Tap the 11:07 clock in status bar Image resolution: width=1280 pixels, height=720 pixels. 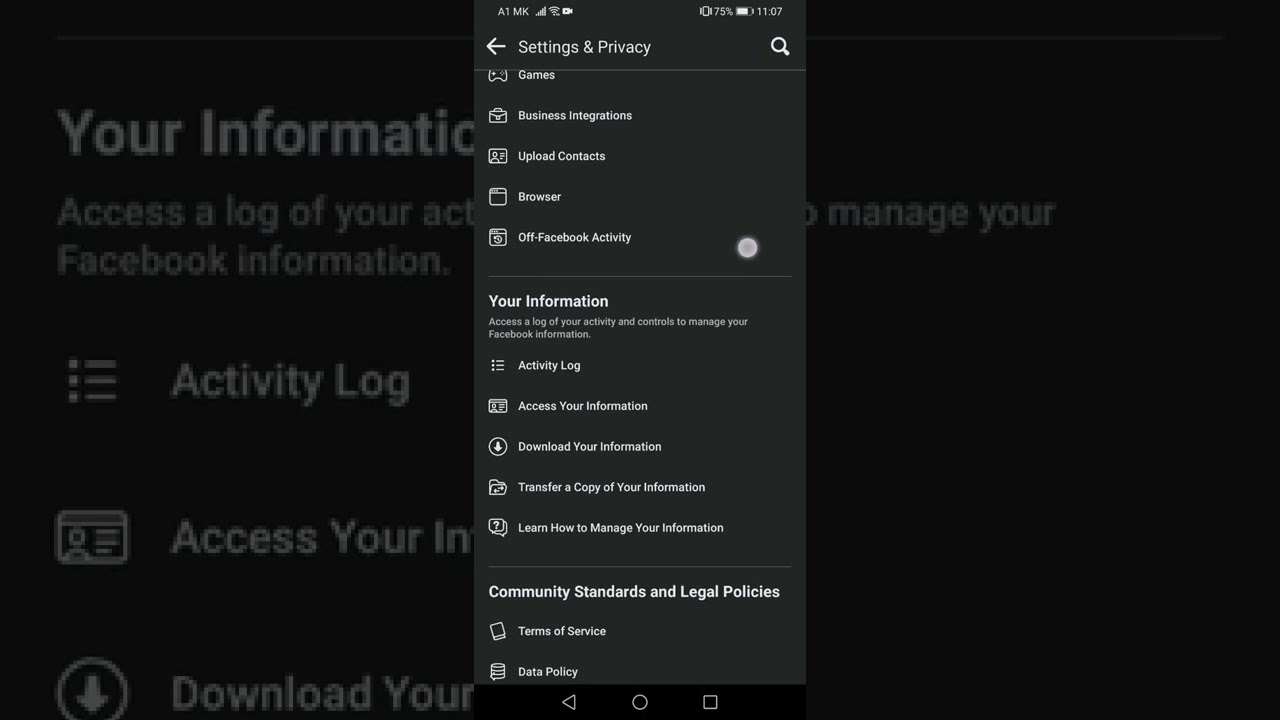(769, 11)
